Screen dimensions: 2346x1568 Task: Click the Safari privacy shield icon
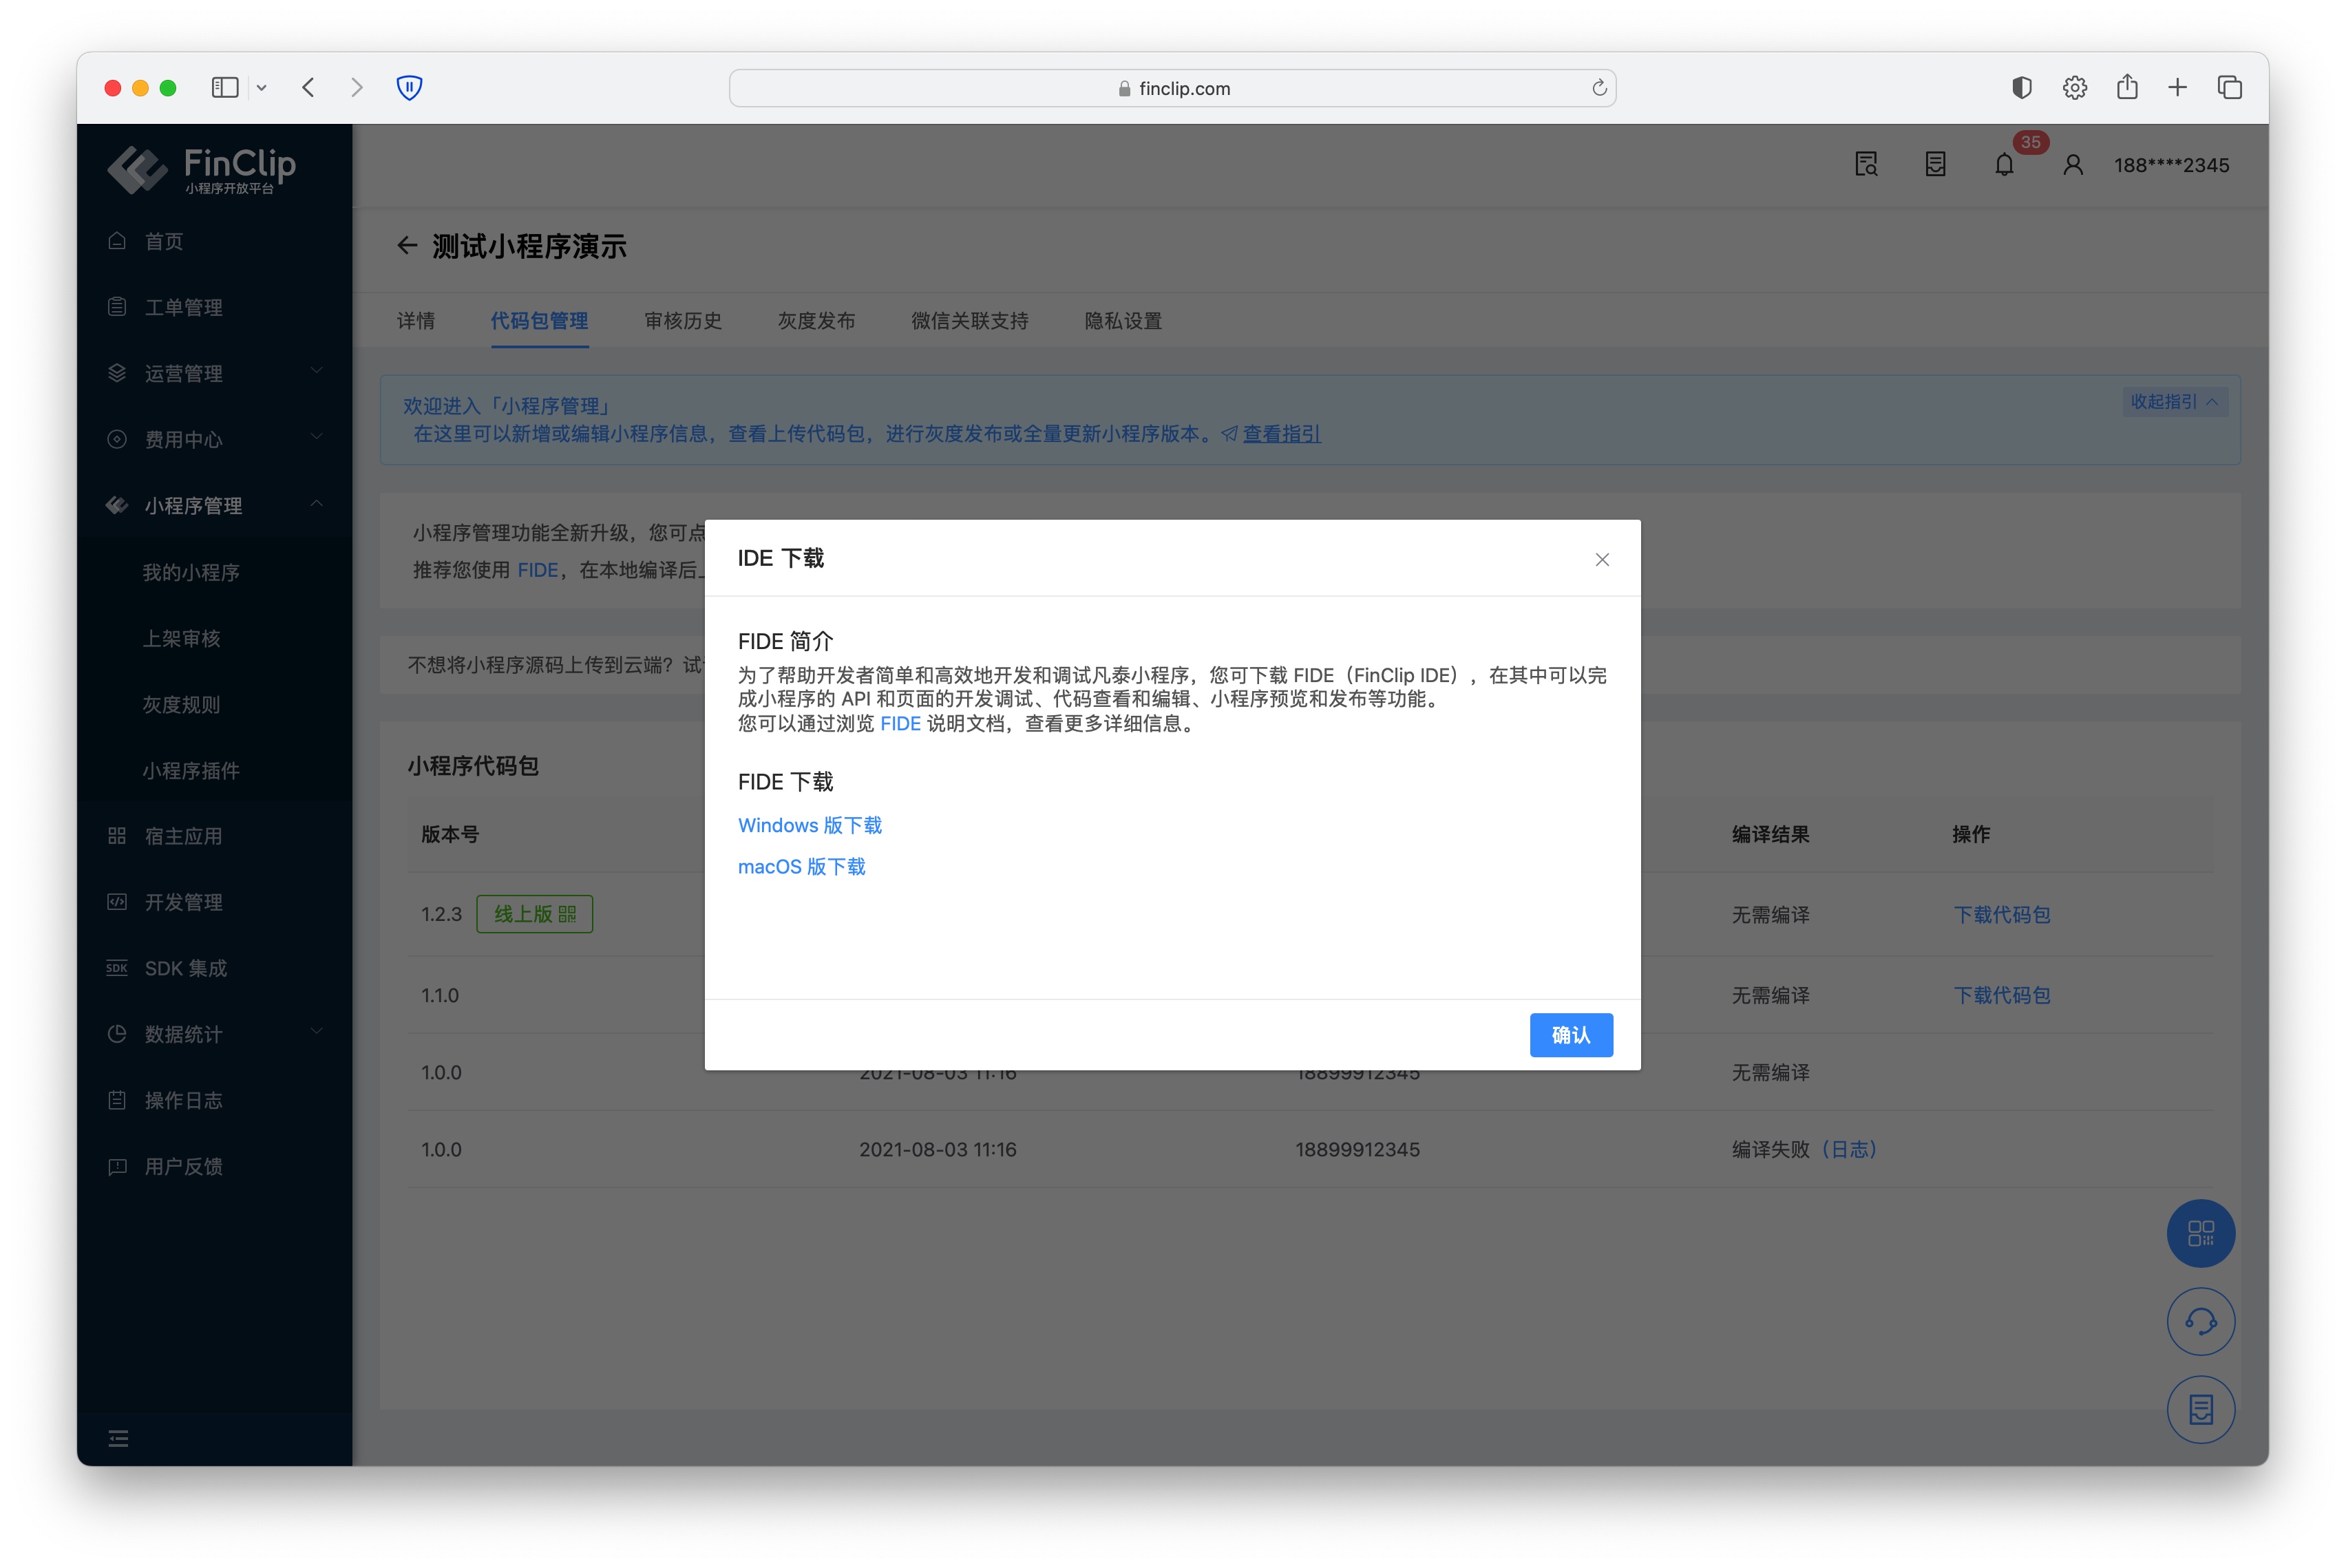tap(409, 88)
